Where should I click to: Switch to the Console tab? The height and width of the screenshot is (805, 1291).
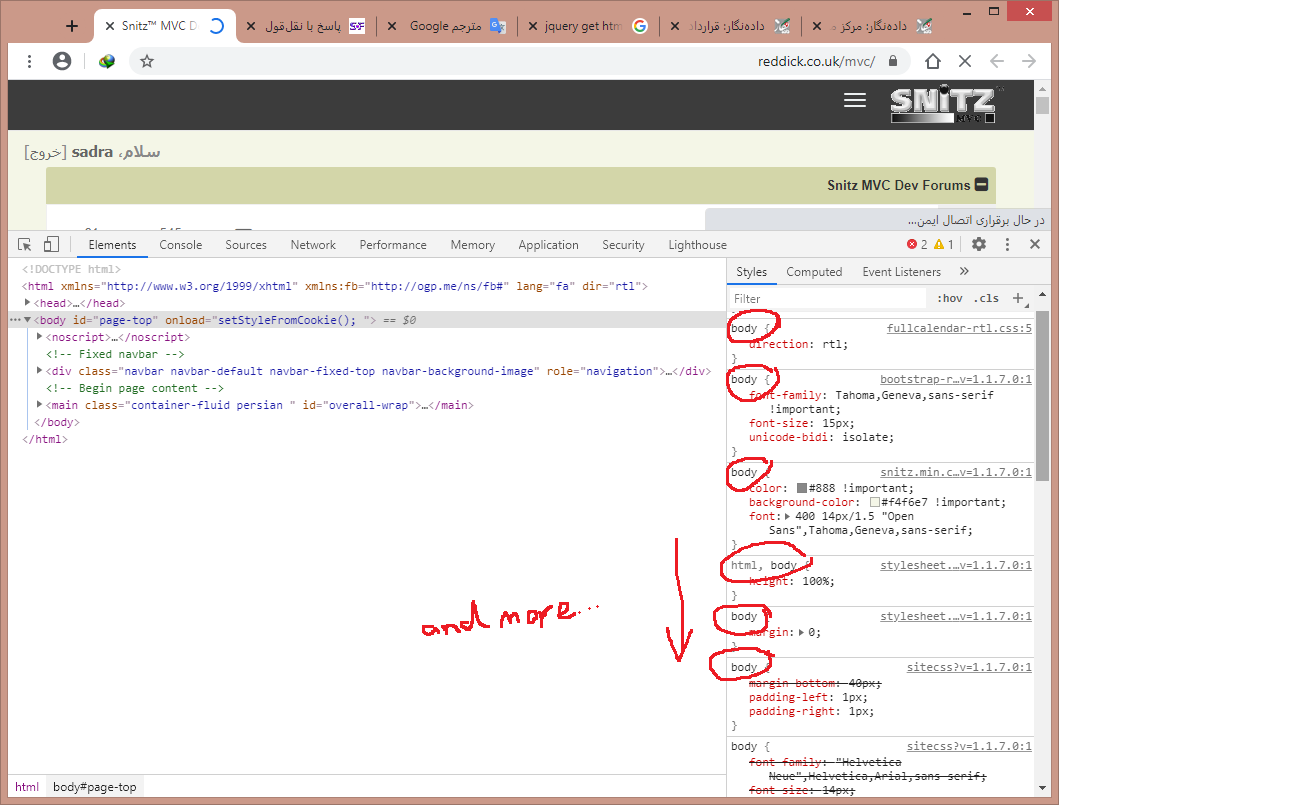point(180,245)
